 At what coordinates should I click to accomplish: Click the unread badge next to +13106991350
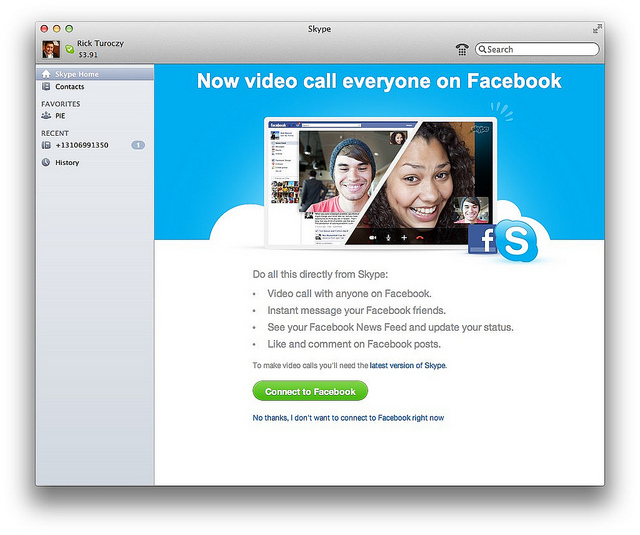(x=138, y=145)
